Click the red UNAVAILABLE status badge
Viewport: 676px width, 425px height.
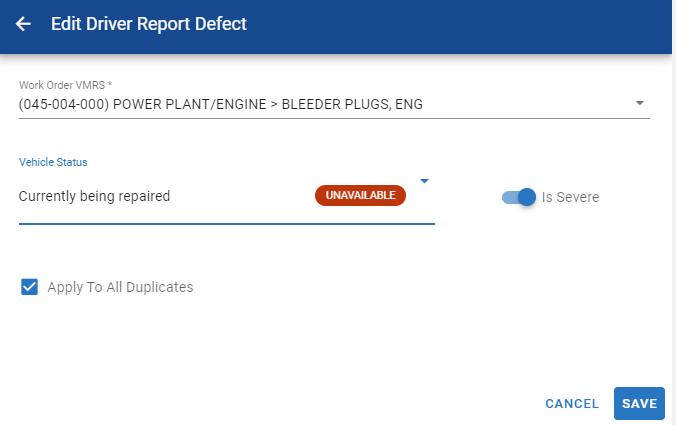[360, 195]
